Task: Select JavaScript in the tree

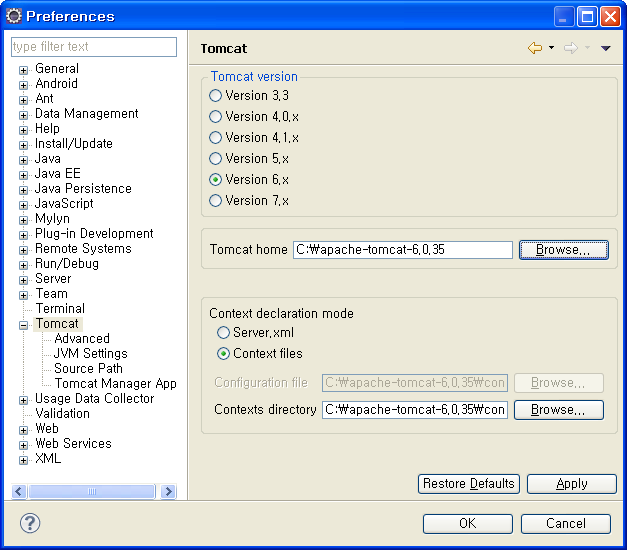Action: coord(64,203)
